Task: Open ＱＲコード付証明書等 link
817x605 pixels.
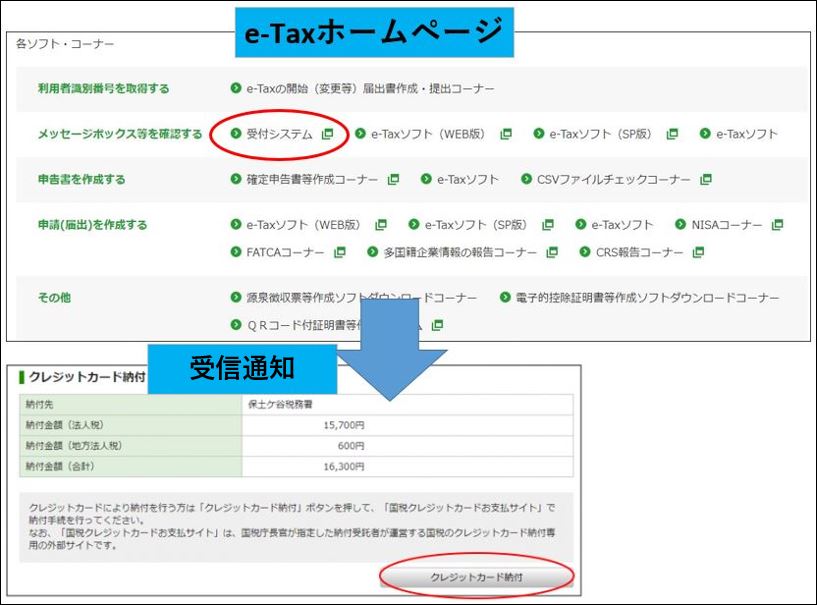Action: point(305,325)
